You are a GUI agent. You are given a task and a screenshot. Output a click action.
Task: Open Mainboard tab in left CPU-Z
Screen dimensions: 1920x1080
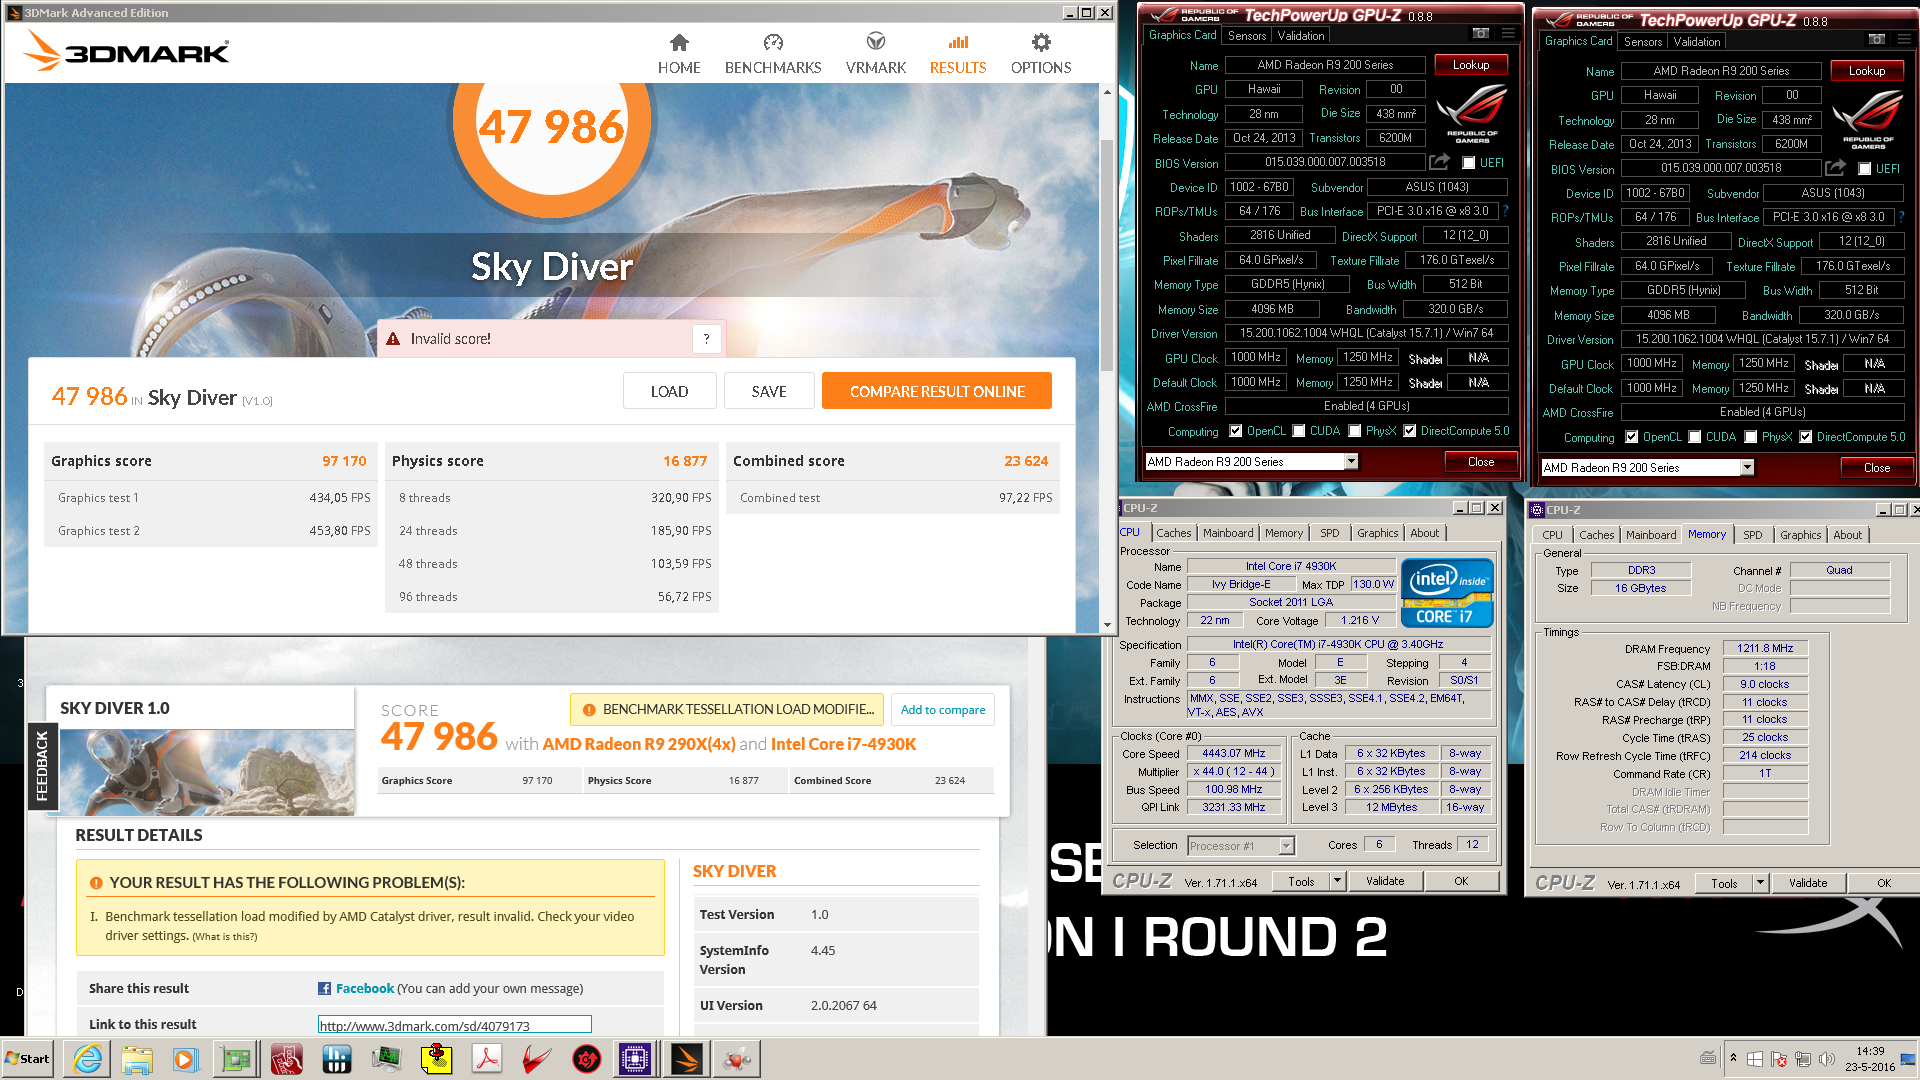tap(1228, 533)
